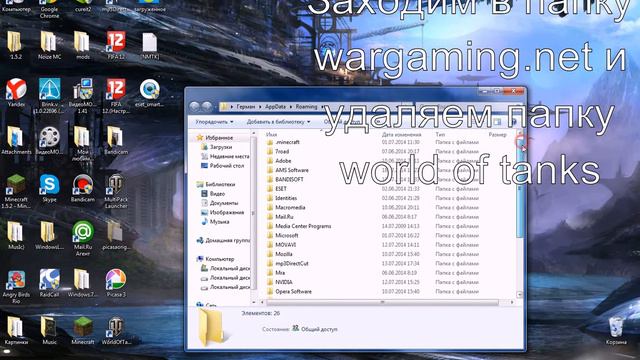The image size is (640, 360).
Task: Open the RaidCall desktop shortcut
Action: tap(49, 283)
